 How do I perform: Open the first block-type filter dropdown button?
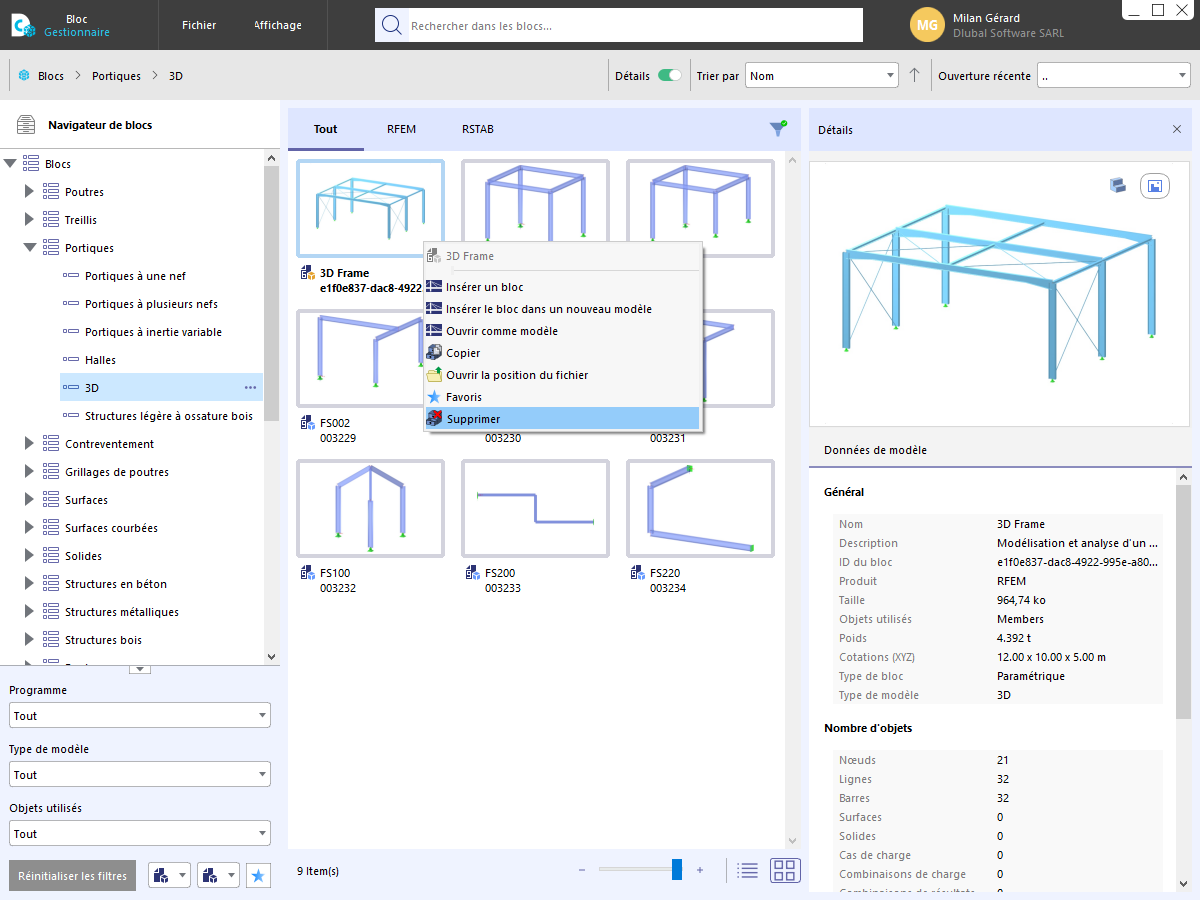(170, 876)
